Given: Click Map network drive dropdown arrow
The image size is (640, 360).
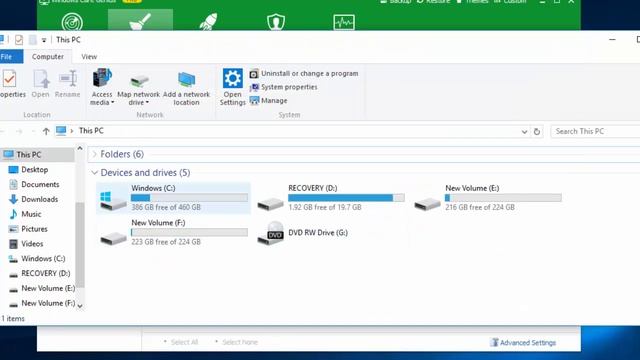Looking at the screenshot, I should click(x=147, y=102).
